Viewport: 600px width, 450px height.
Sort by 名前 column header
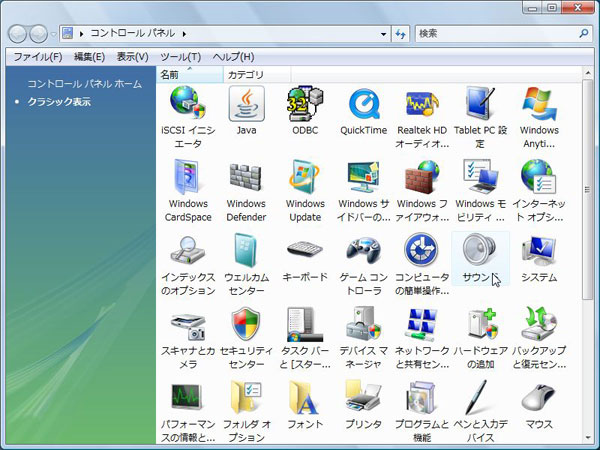[x=190, y=75]
